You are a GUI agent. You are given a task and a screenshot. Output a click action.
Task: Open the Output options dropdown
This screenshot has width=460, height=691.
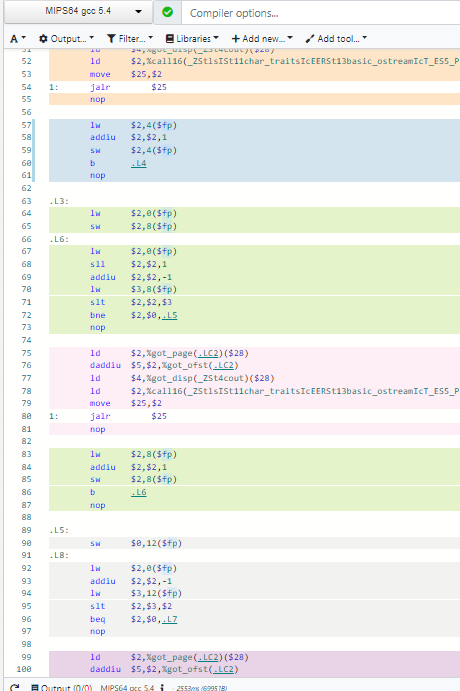tap(67, 39)
